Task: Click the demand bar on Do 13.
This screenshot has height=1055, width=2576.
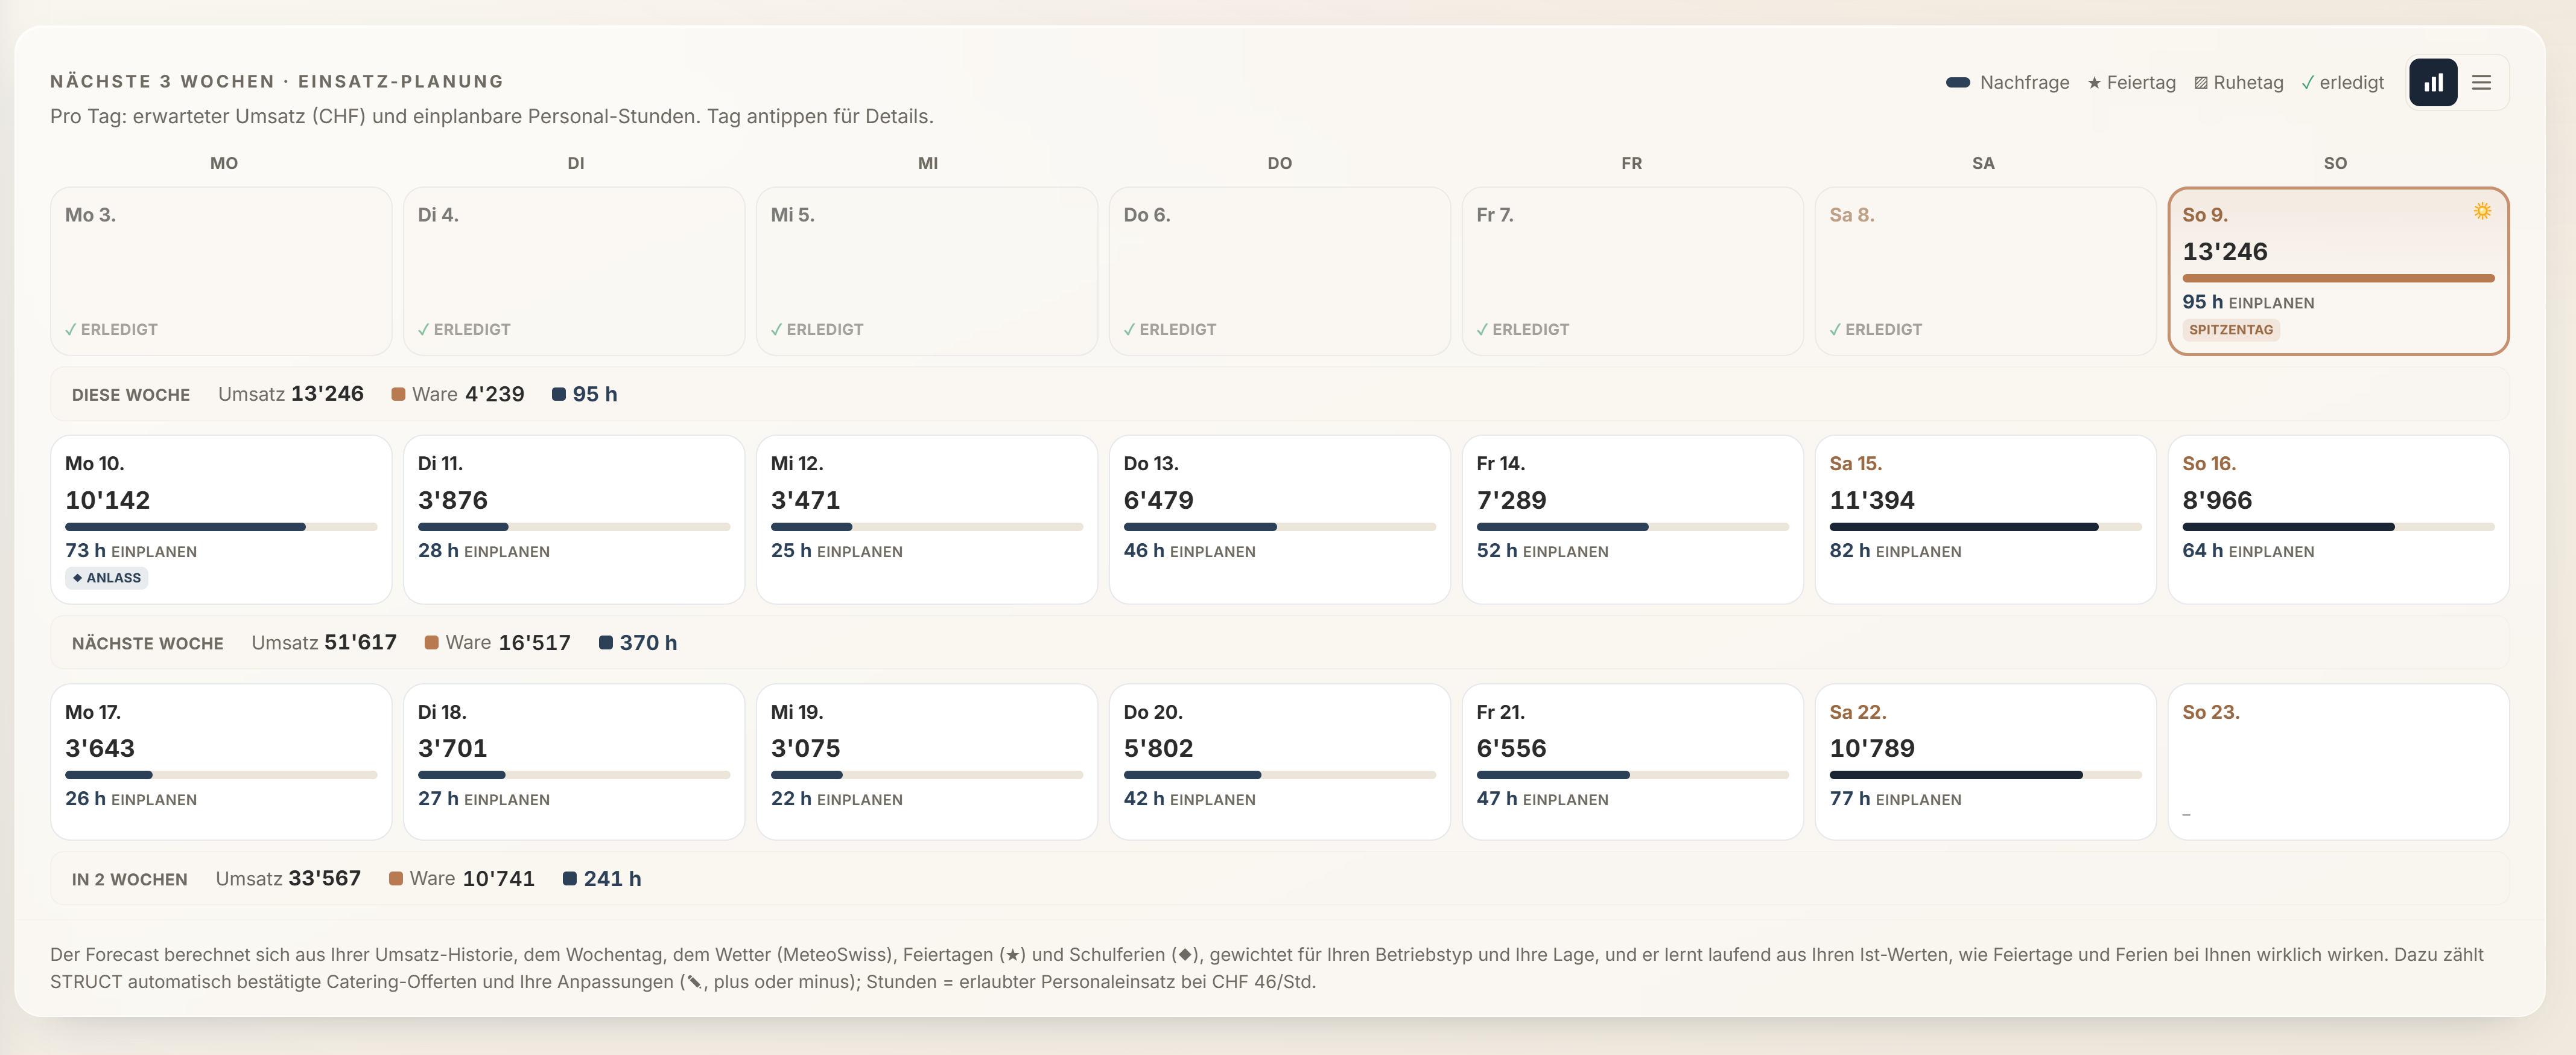Action: (1279, 527)
